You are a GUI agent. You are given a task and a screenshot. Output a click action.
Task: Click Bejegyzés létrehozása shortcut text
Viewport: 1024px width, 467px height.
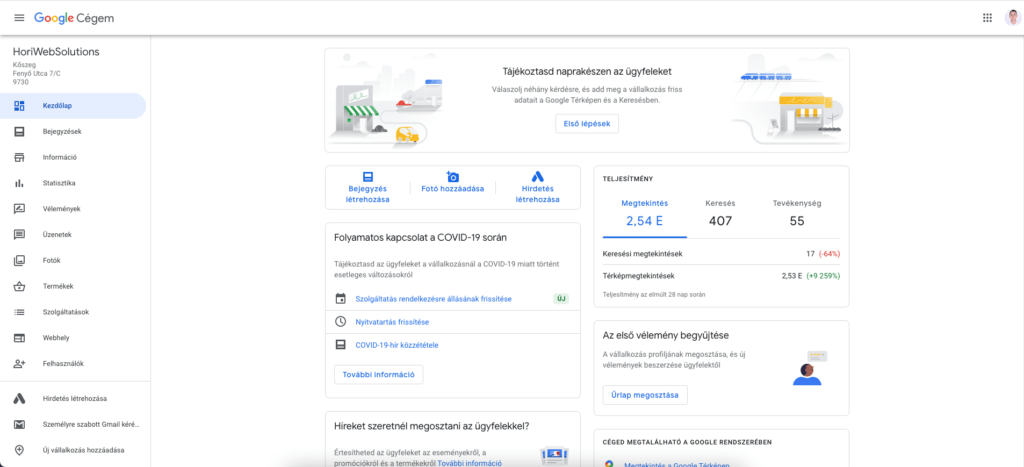pos(368,194)
